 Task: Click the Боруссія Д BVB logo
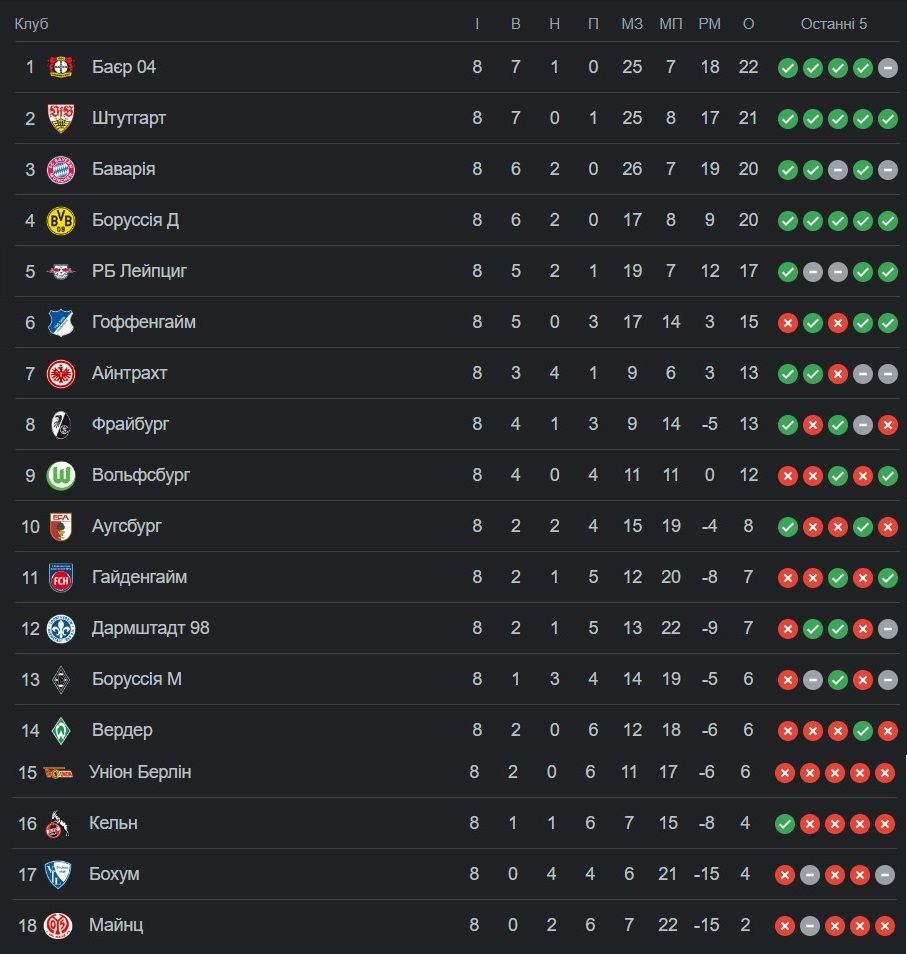61,220
